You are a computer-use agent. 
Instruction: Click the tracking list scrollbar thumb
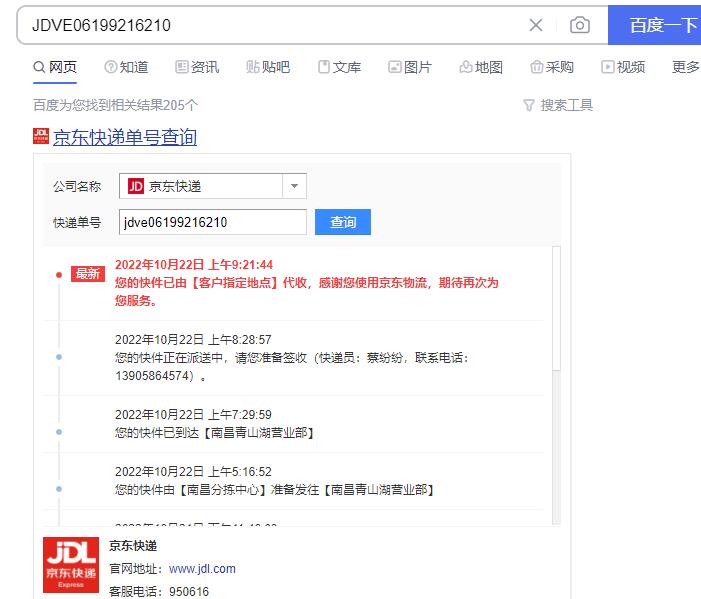(x=556, y=308)
